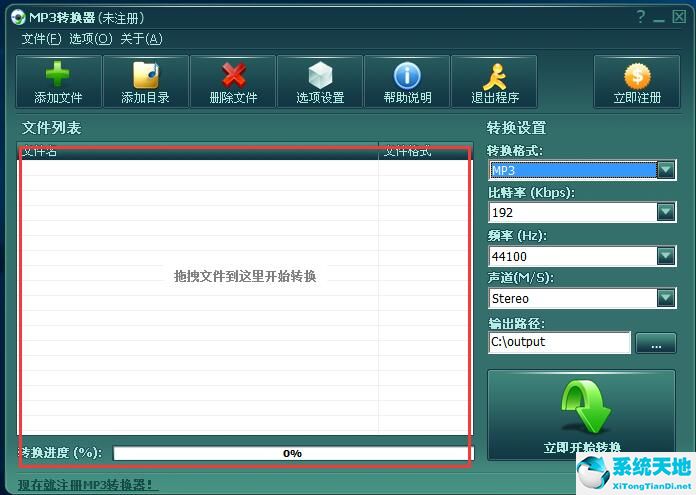Click the question mark help button in title bar
The width and height of the screenshot is (696, 495).
click(x=641, y=17)
